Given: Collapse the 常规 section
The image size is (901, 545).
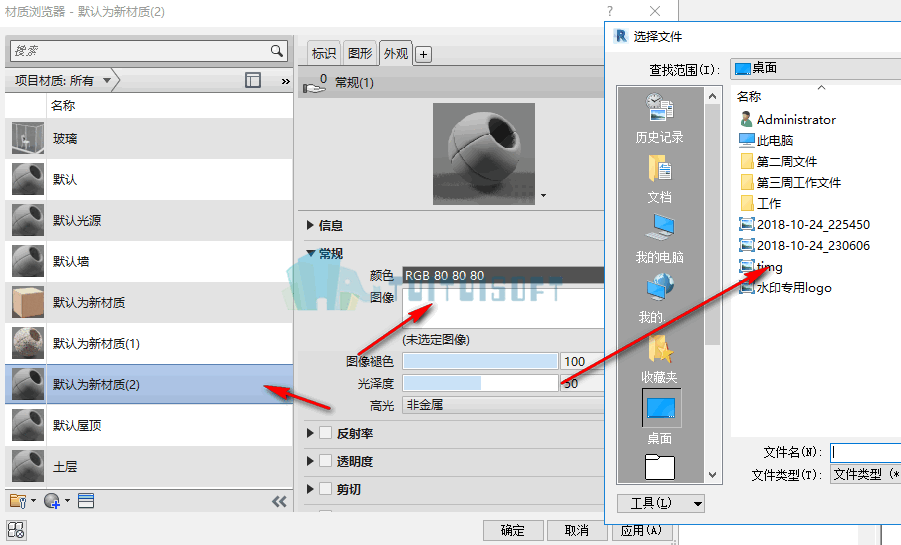Looking at the screenshot, I should (x=310, y=253).
